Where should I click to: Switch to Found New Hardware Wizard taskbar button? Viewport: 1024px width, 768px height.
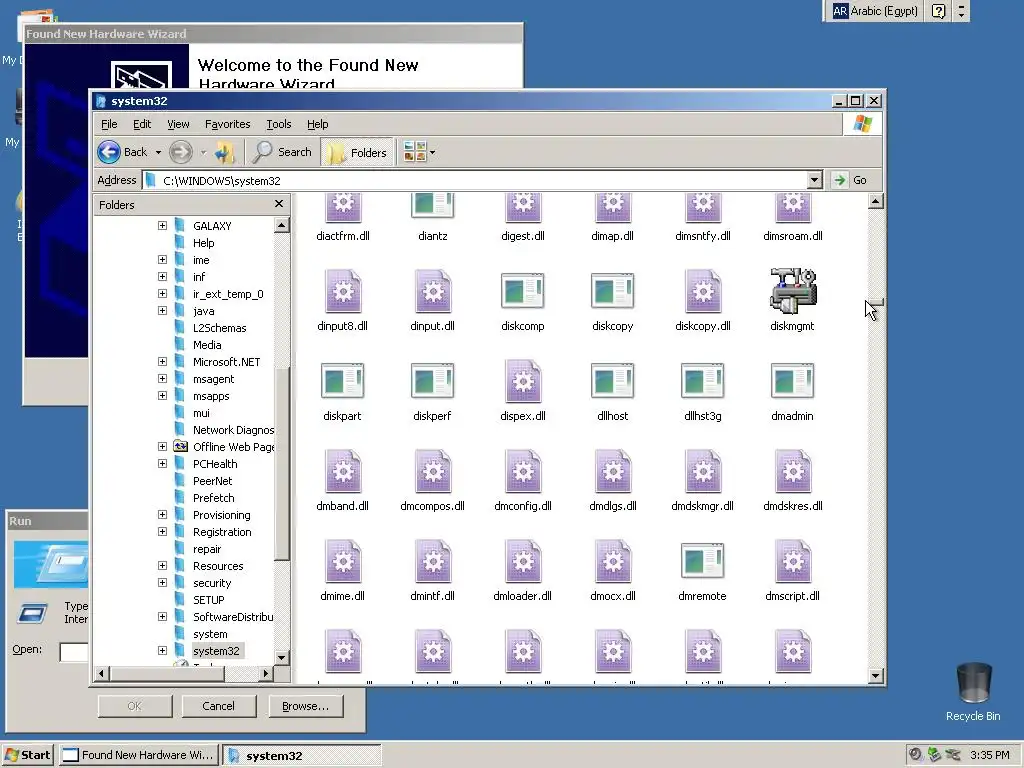140,755
